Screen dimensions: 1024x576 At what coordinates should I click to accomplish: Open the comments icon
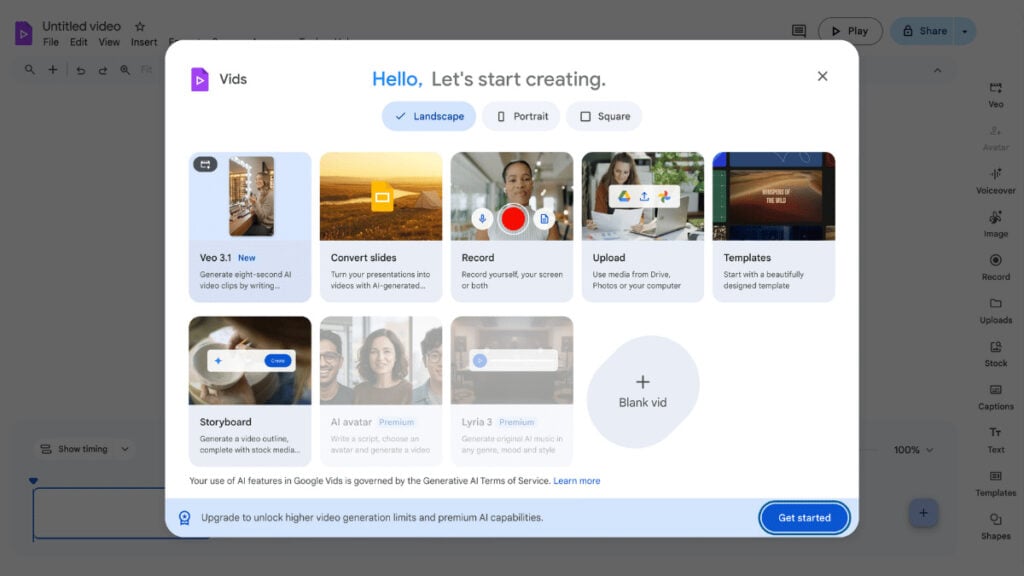pos(799,31)
